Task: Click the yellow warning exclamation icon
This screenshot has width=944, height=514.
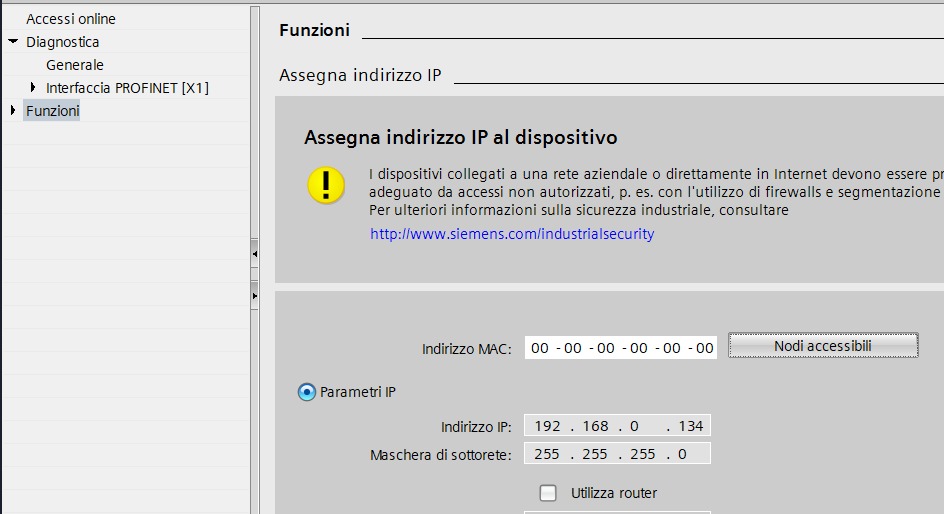Action: point(325,186)
